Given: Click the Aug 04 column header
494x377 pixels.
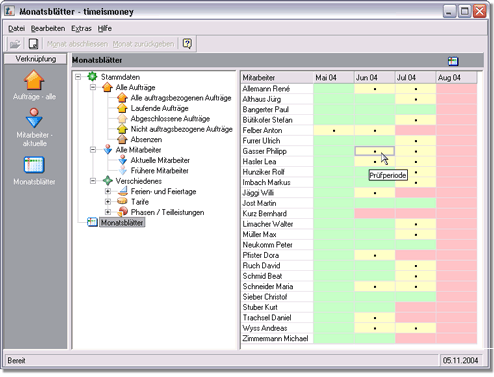Looking at the screenshot, I should point(456,78).
